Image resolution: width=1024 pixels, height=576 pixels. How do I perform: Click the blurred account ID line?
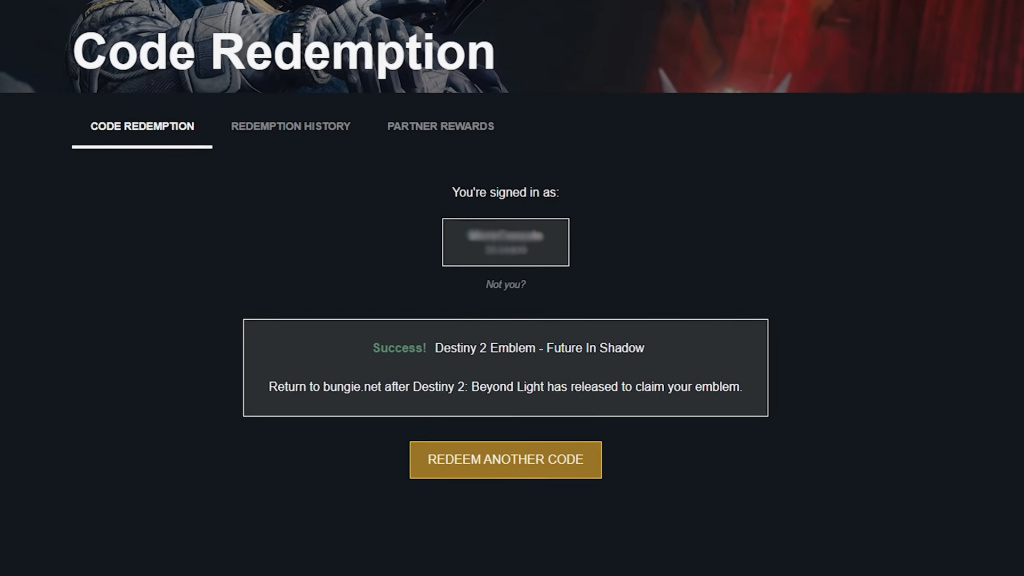coord(505,250)
